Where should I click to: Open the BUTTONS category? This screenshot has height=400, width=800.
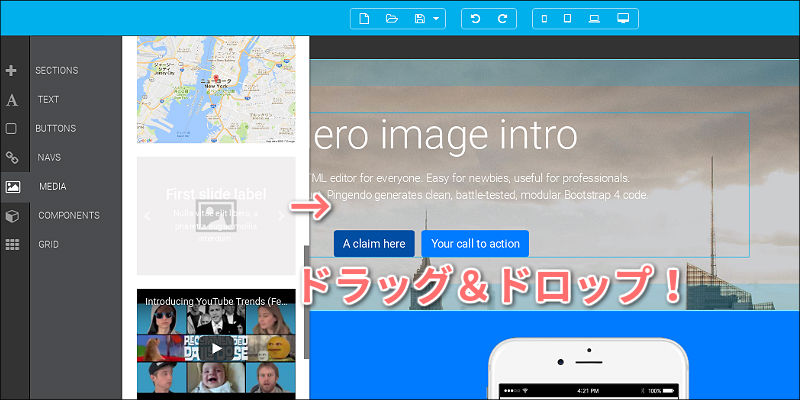[56, 129]
